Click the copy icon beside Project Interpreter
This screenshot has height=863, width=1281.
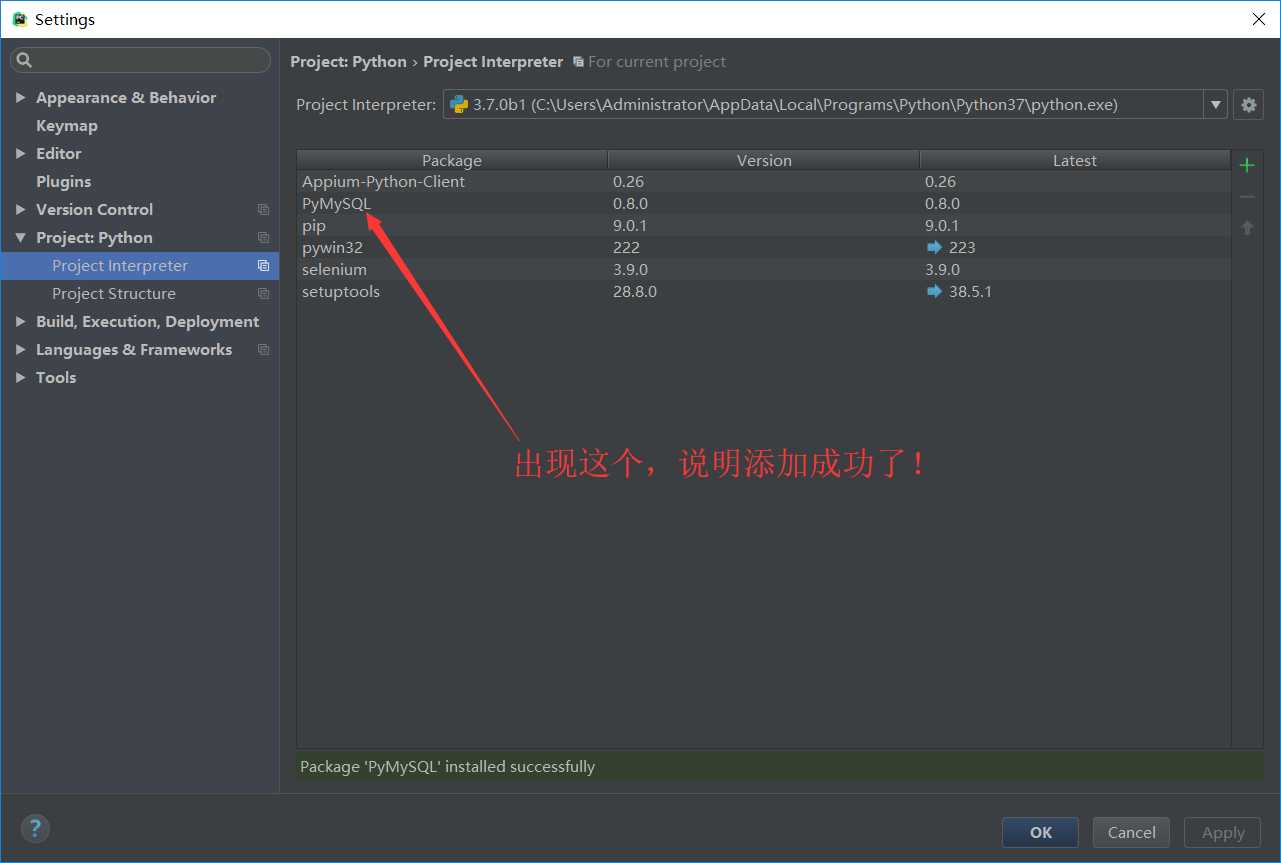point(263,266)
